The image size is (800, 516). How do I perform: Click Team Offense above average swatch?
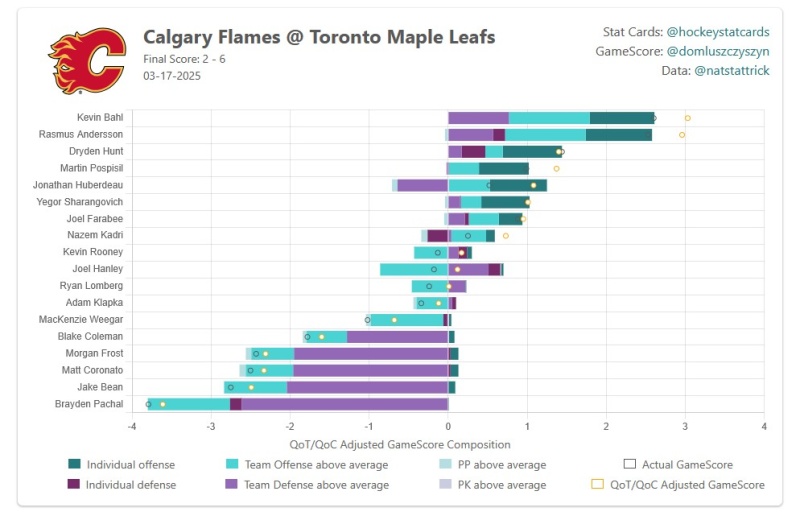(232, 465)
